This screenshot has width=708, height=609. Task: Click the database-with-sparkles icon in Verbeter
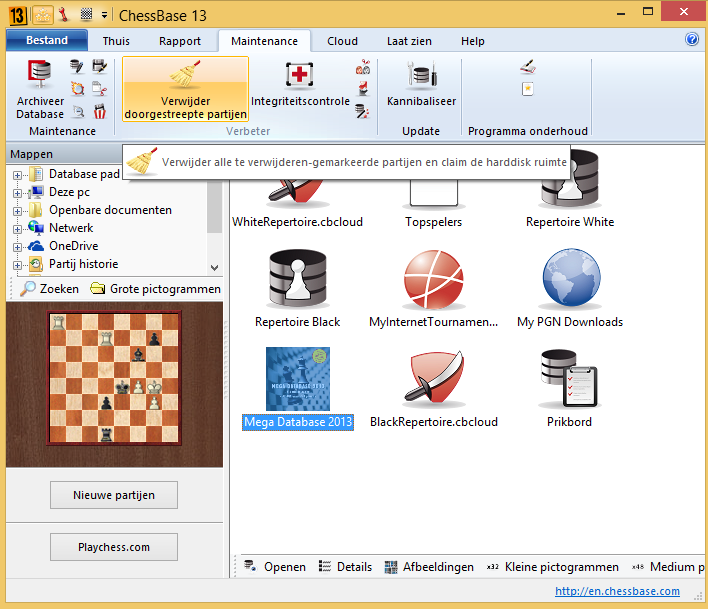point(362,111)
